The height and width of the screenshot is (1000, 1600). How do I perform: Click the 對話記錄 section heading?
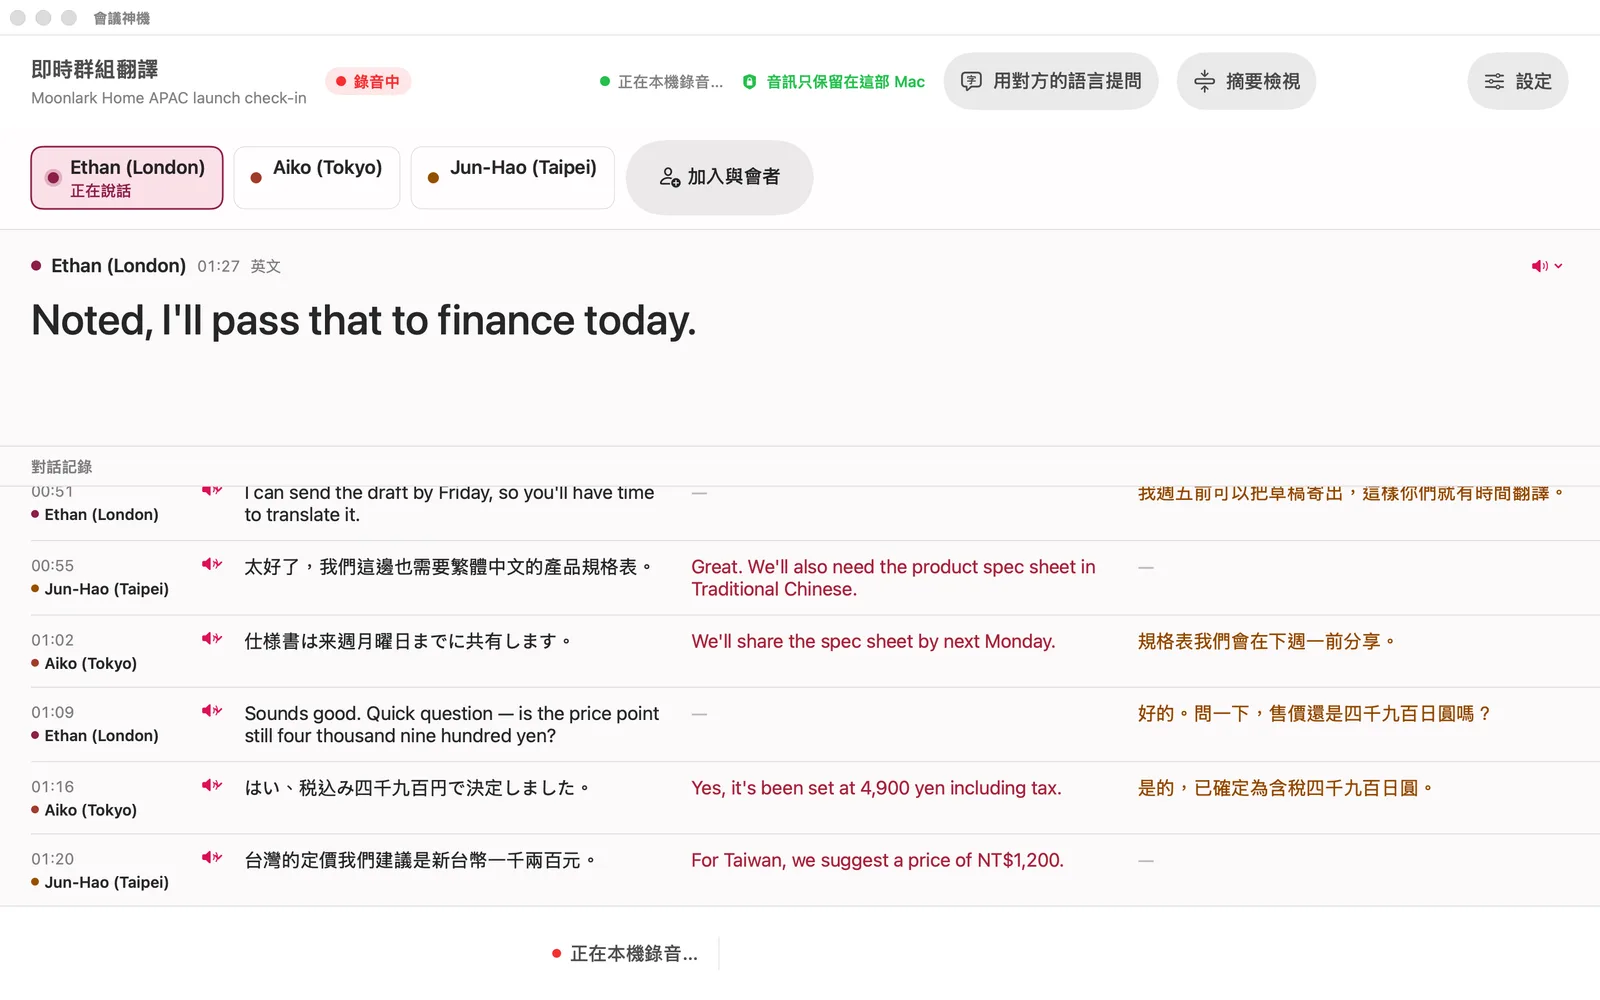(x=61, y=467)
